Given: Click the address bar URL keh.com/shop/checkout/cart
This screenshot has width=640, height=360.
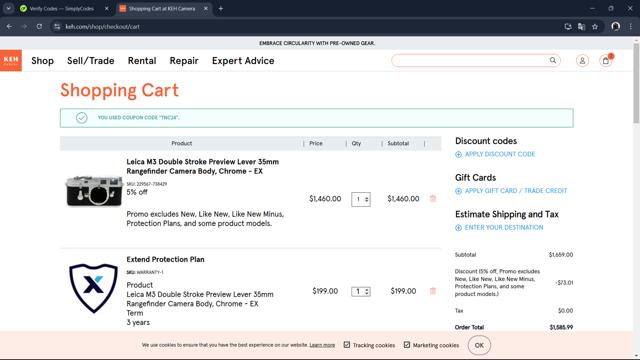Looking at the screenshot, I should point(102,27).
